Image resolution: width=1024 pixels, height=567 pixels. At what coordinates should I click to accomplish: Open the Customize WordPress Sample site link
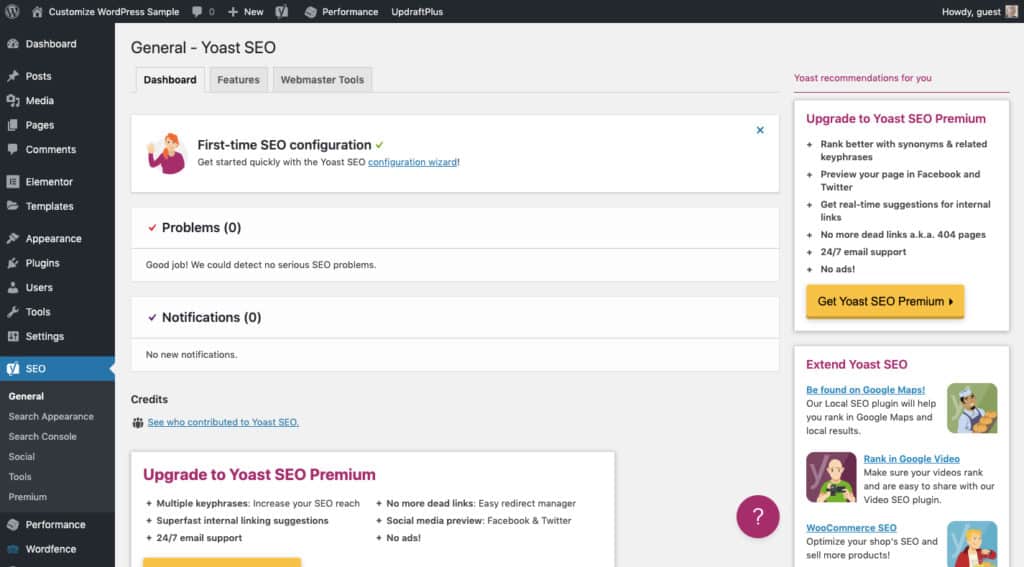tap(105, 12)
